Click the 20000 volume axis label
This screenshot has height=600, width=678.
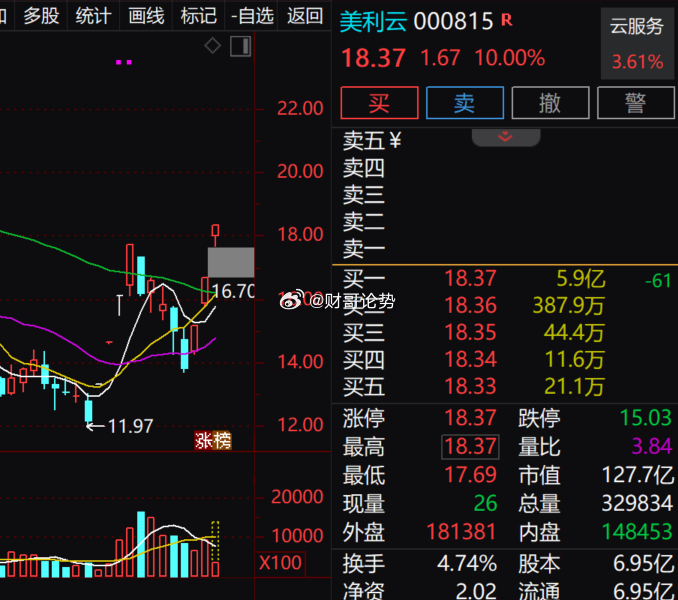297,497
